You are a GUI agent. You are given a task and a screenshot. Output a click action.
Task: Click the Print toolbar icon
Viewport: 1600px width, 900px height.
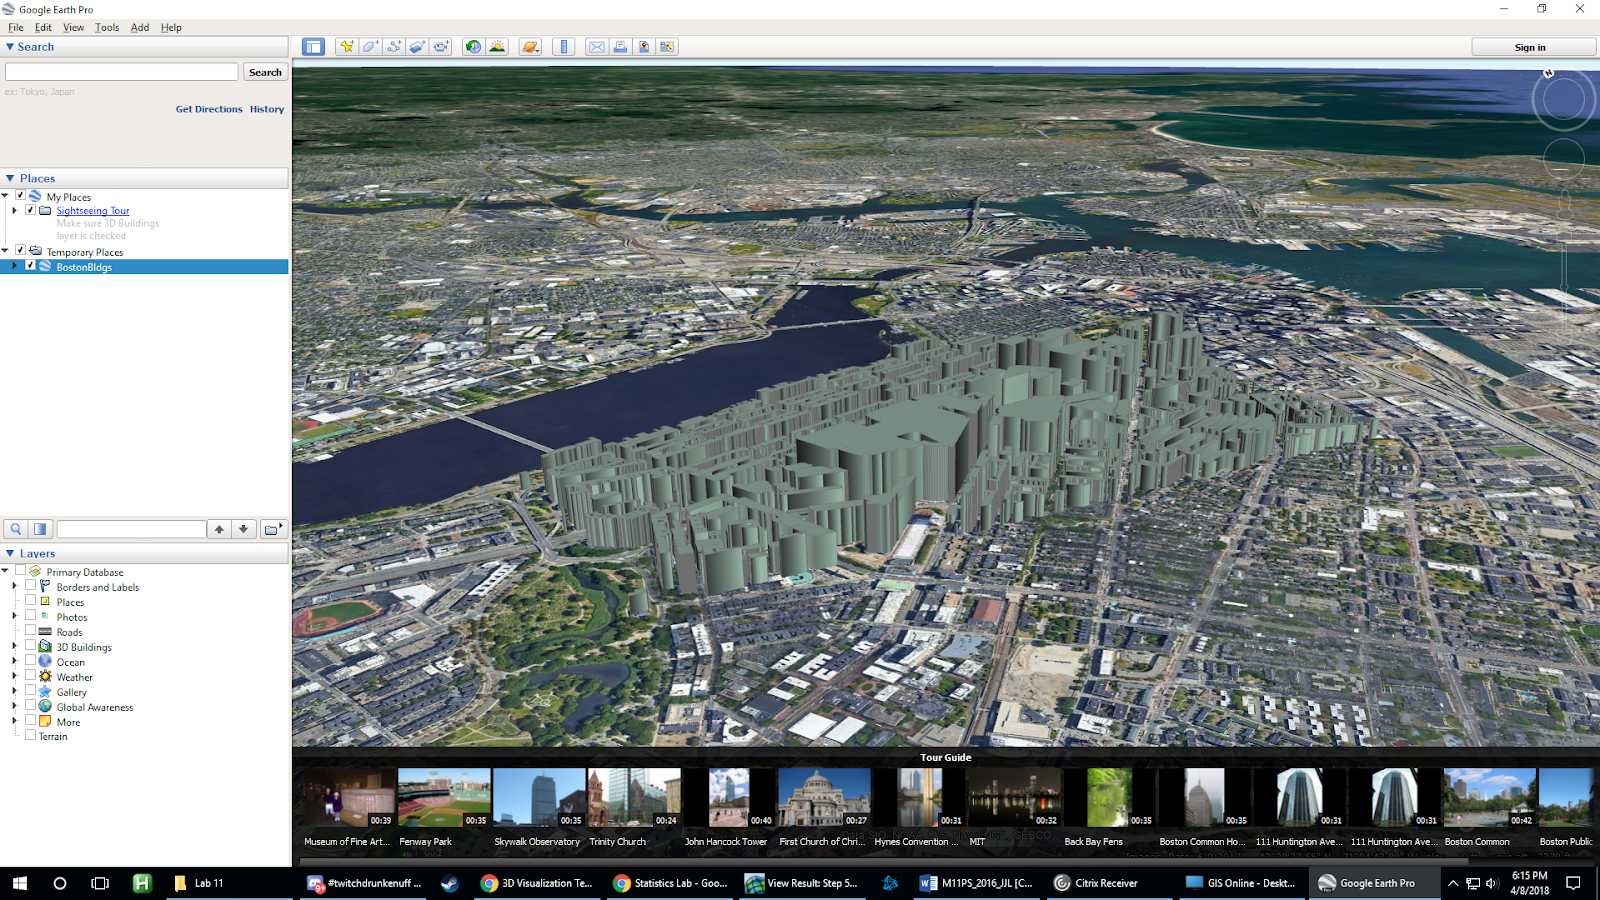[x=619, y=46]
